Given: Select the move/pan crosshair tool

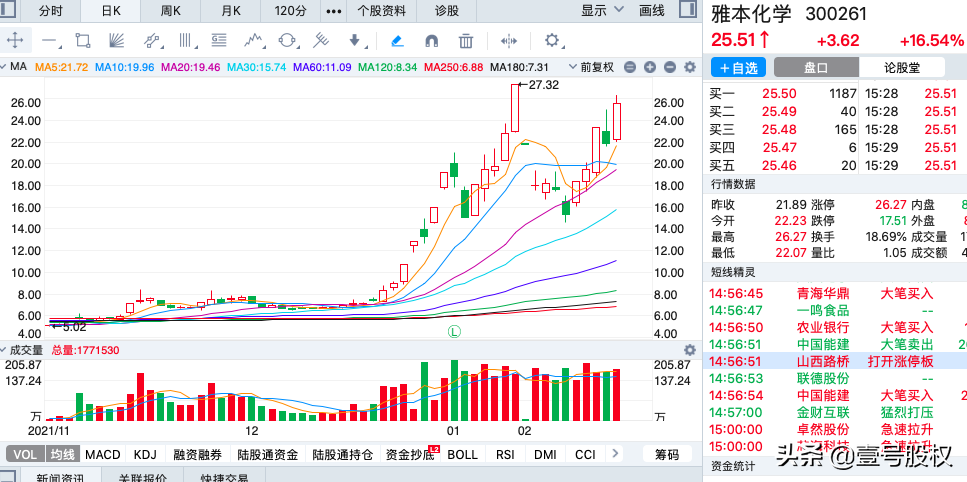Looking at the screenshot, I should click(x=15, y=41).
